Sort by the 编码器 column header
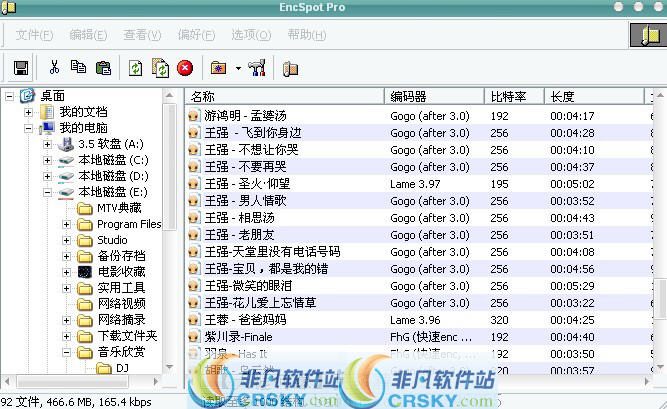This screenshot has height=409, width=667. (x=434, y=96)
